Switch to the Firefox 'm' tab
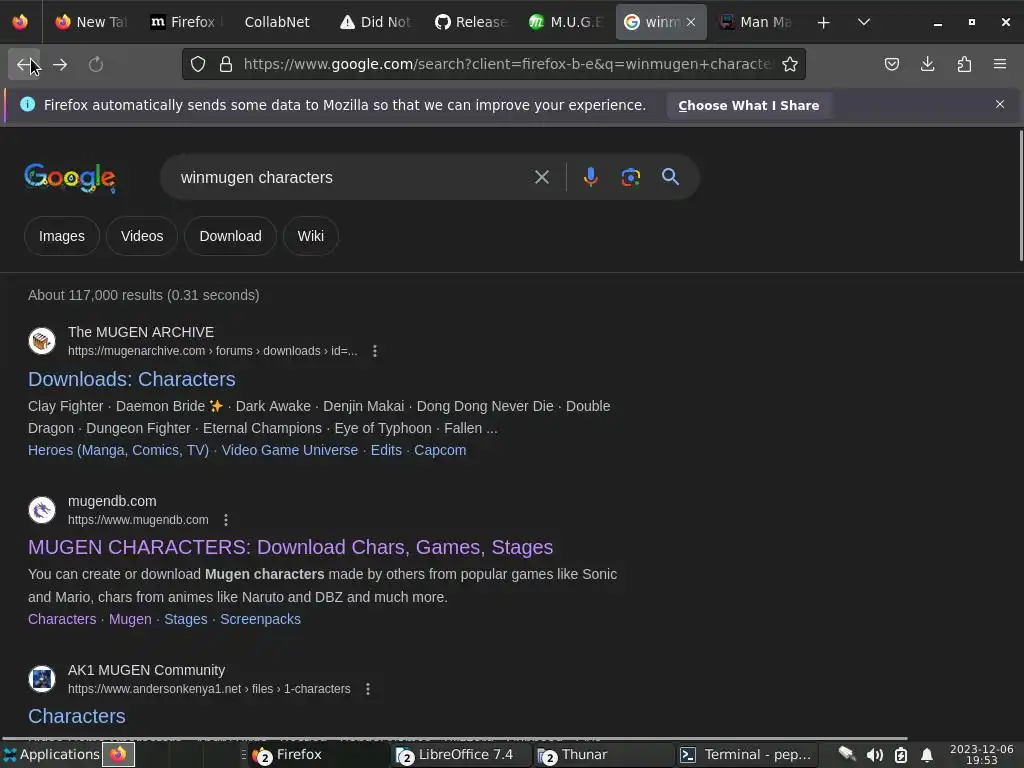The height and width of the screenshot is (768, 1024). pyautogui.click(x=186, y=22)
